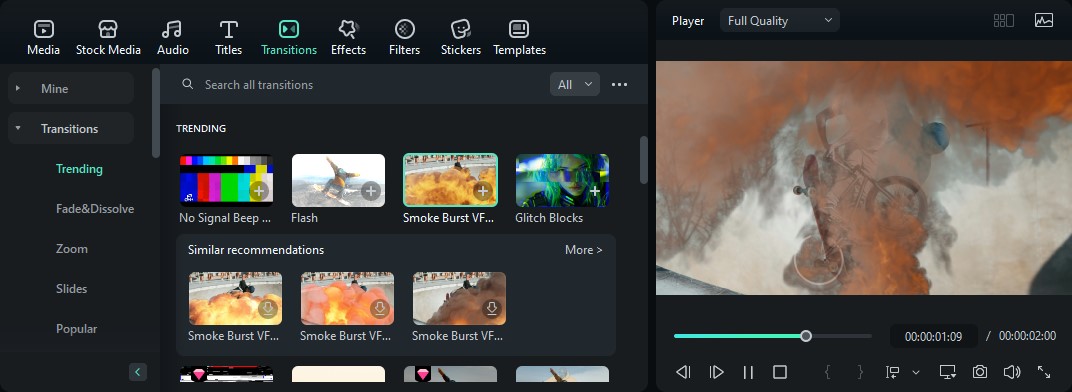Expand the Mine category

[70, 88]
